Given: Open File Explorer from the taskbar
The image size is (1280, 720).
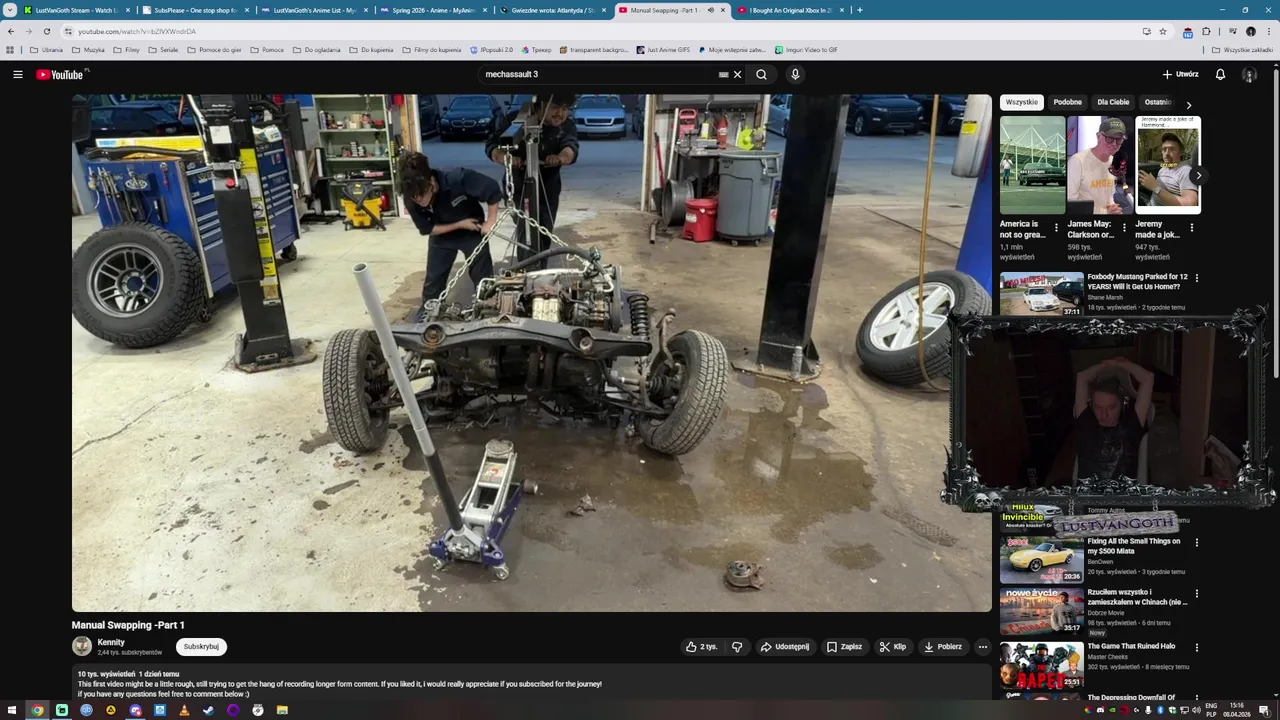Looking at the screenshot, I should tap(282, 710).
